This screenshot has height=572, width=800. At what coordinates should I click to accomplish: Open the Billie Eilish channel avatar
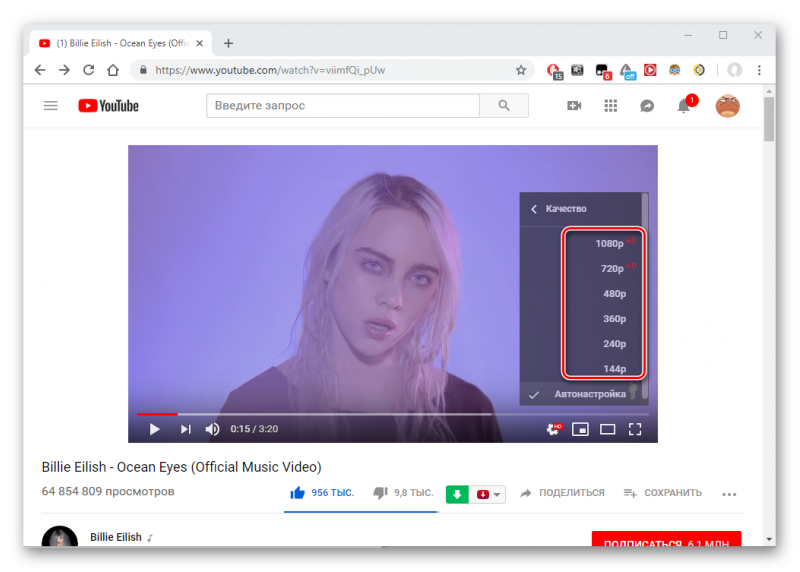[x=60, y=537]
